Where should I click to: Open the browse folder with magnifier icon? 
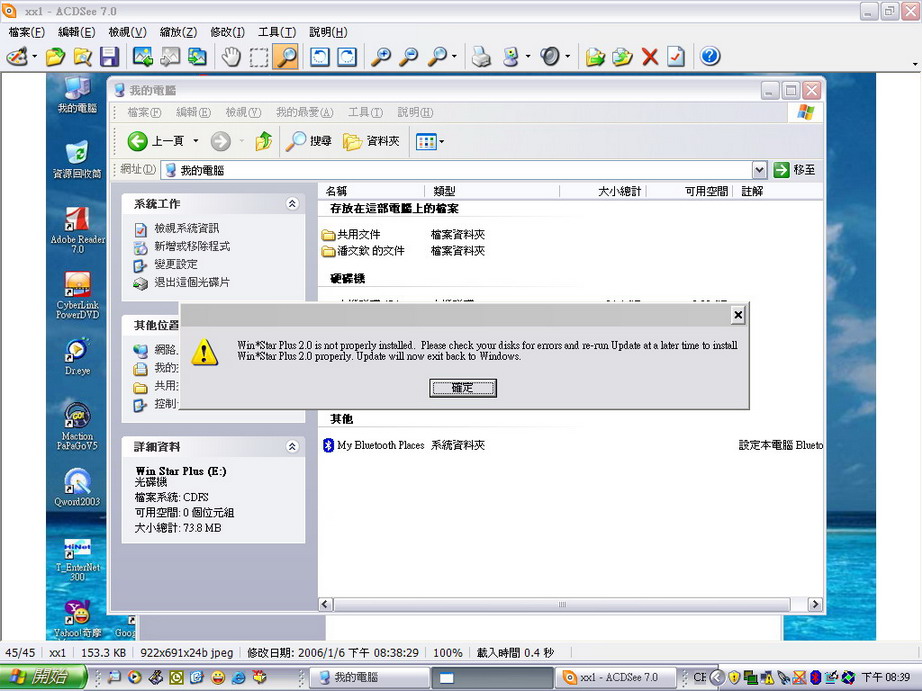(82, 56)
